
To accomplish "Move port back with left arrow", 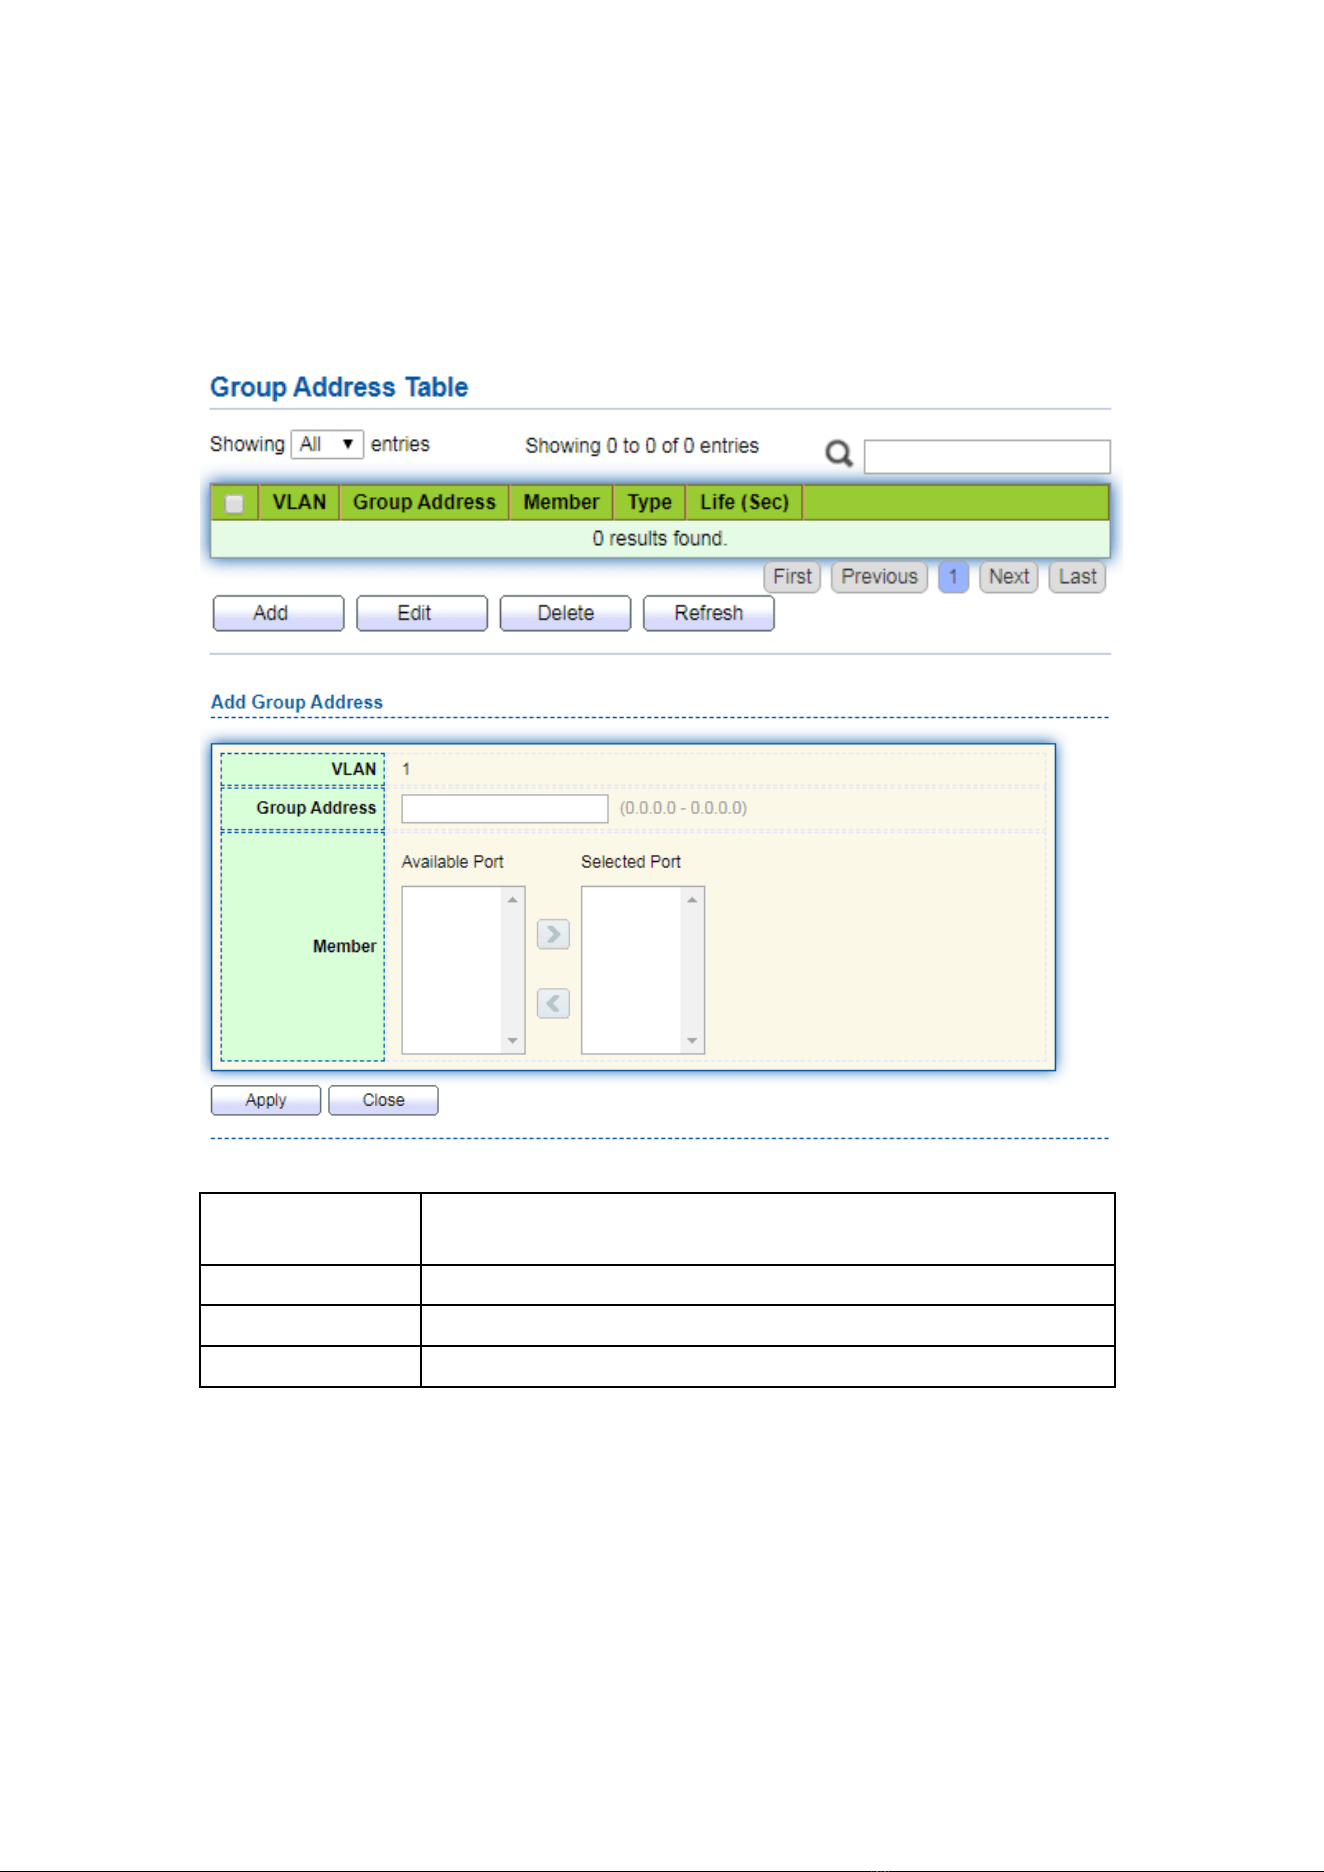I will [x=553, y=1003].
